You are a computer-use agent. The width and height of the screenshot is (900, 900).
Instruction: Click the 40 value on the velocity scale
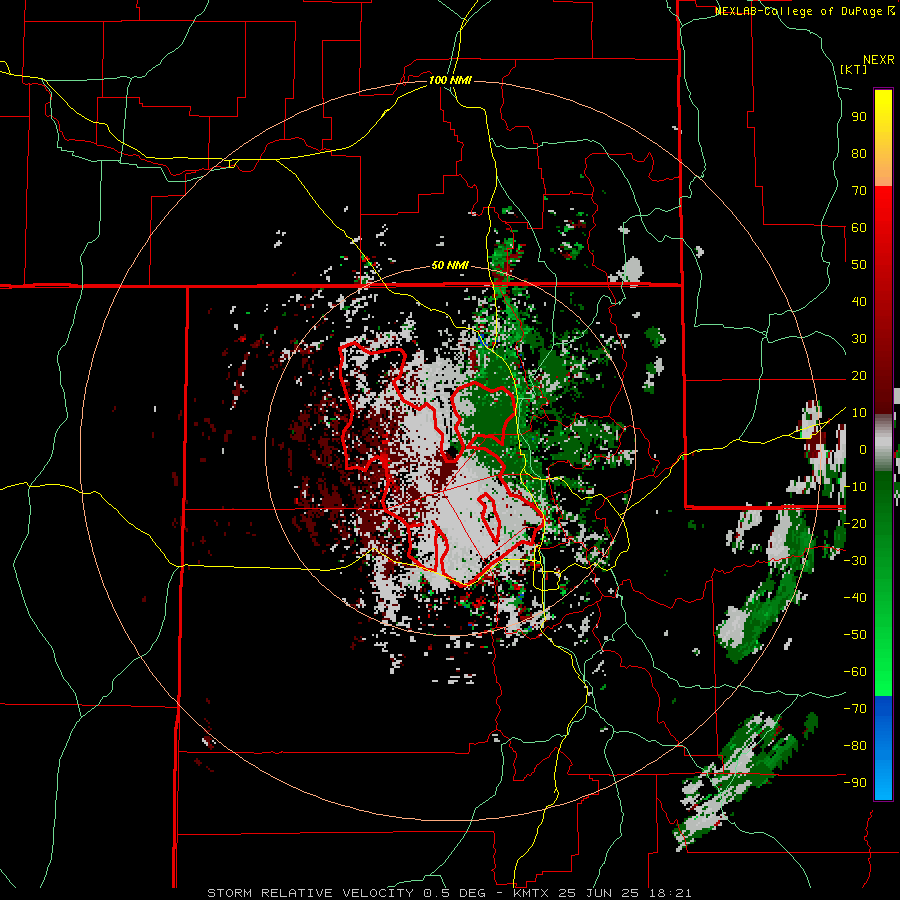pyautogui.click(x=859, y=302)
